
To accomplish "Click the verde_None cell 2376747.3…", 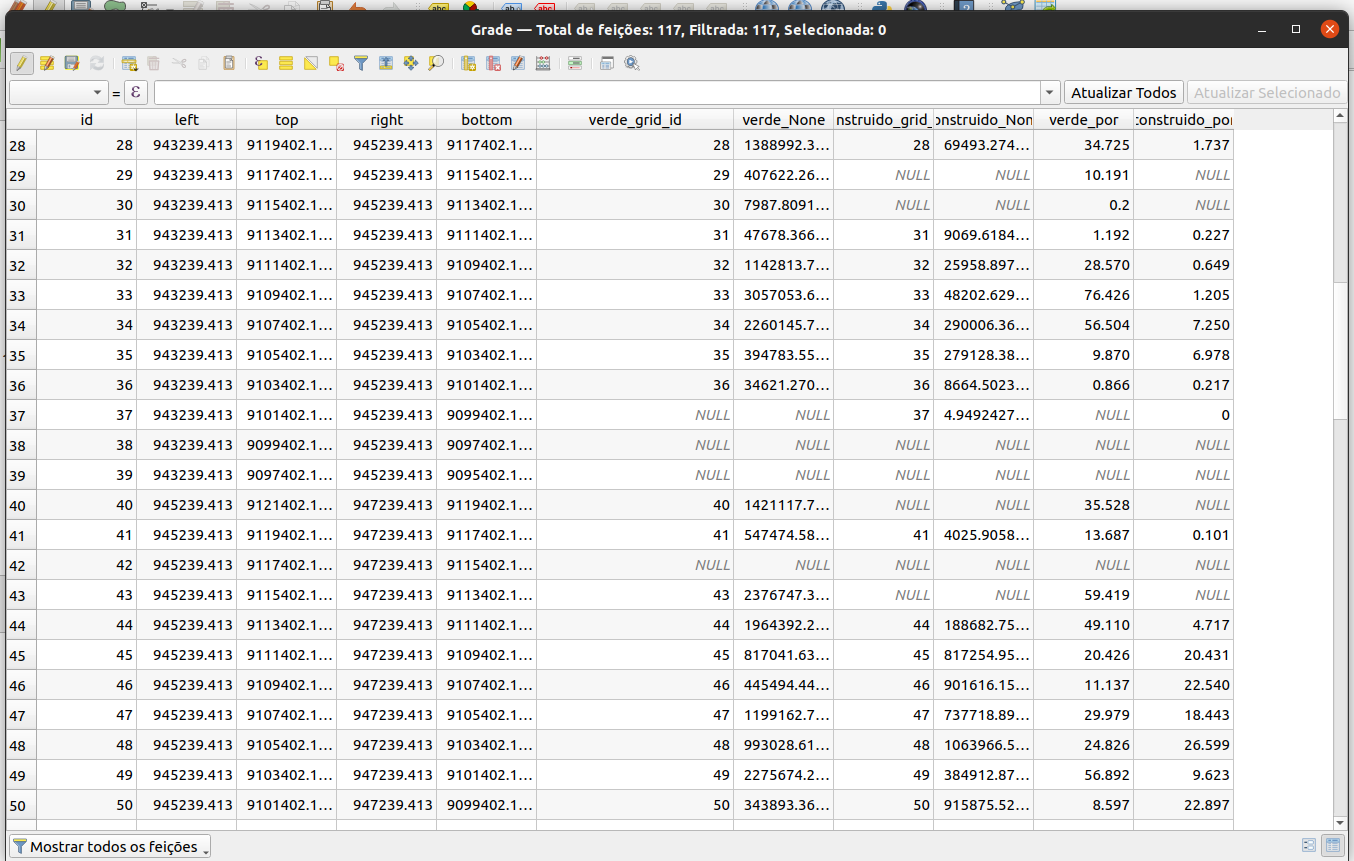I will 784,595.
